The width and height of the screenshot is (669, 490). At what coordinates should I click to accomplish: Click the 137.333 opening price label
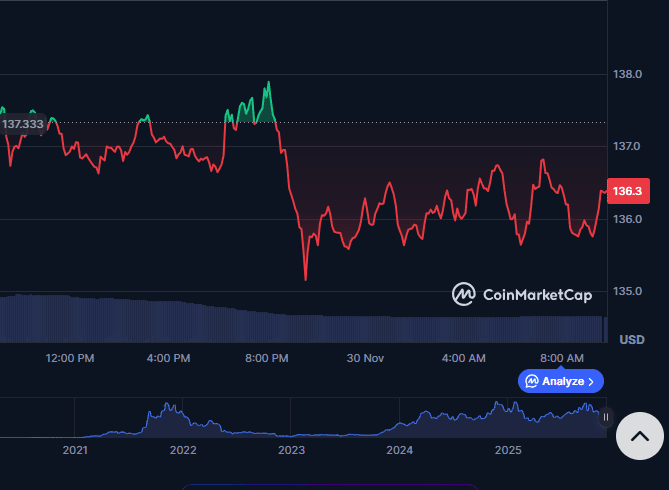pos(23,124)
